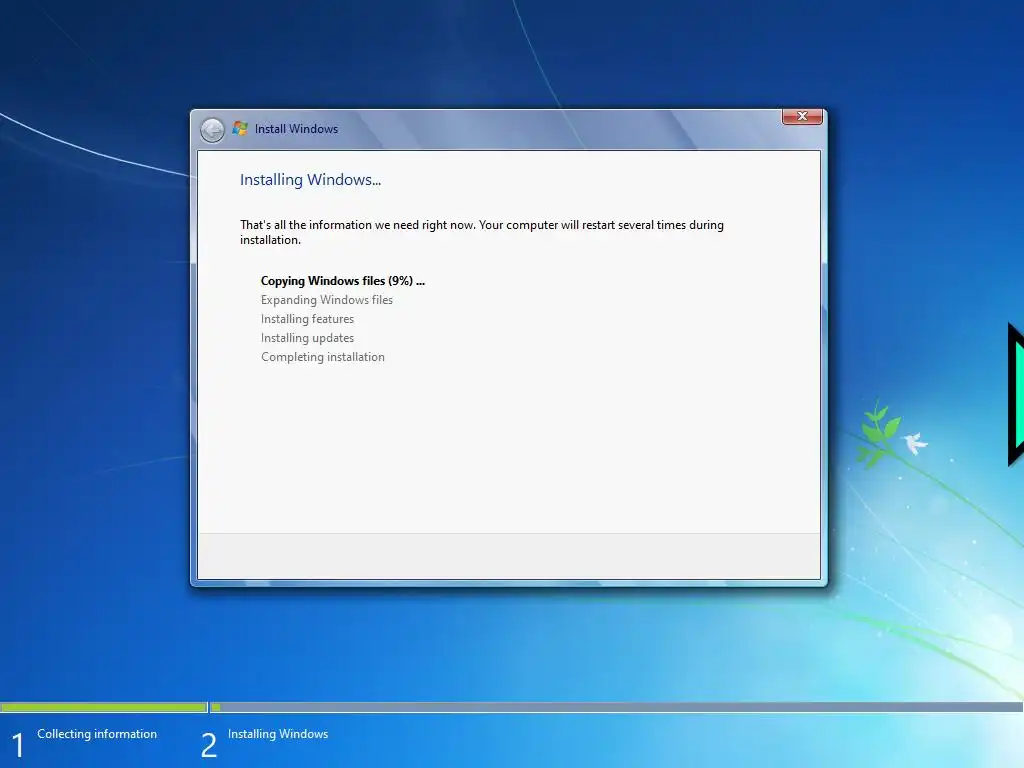The height and width of the screenshot is (768, 1024).
Task: Click the Windows flag logo in title bar
Action: click(240, 128)
